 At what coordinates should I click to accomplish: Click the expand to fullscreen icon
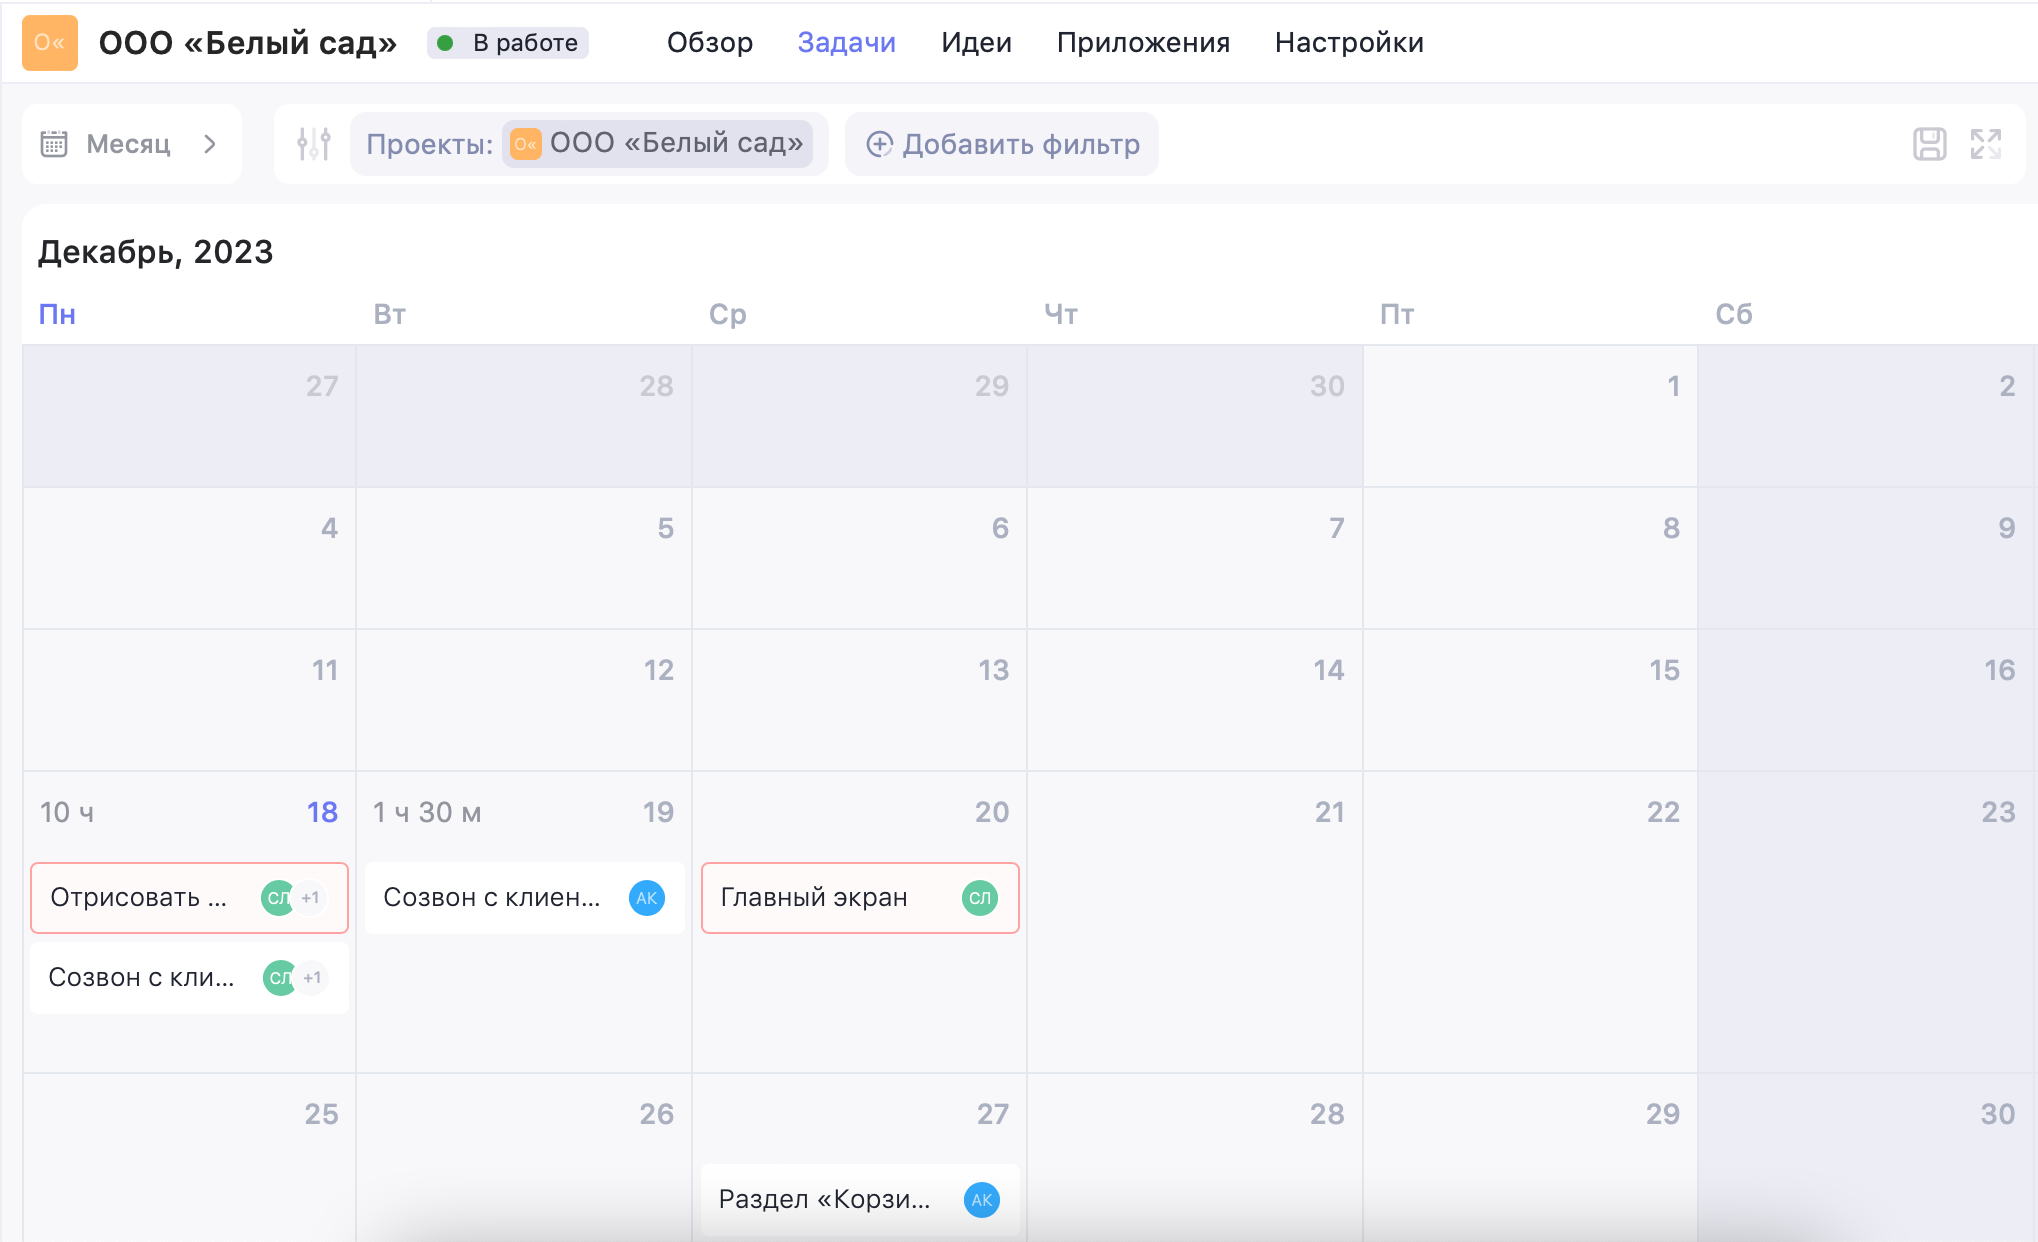(1985, 144)
